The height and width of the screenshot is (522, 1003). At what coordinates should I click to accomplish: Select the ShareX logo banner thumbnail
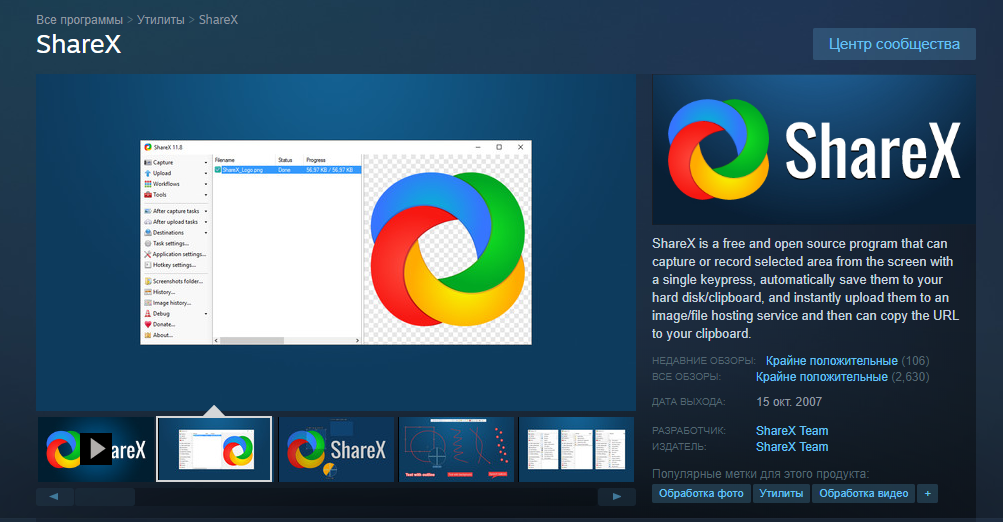pyautogui.click(x=336, y=449)
